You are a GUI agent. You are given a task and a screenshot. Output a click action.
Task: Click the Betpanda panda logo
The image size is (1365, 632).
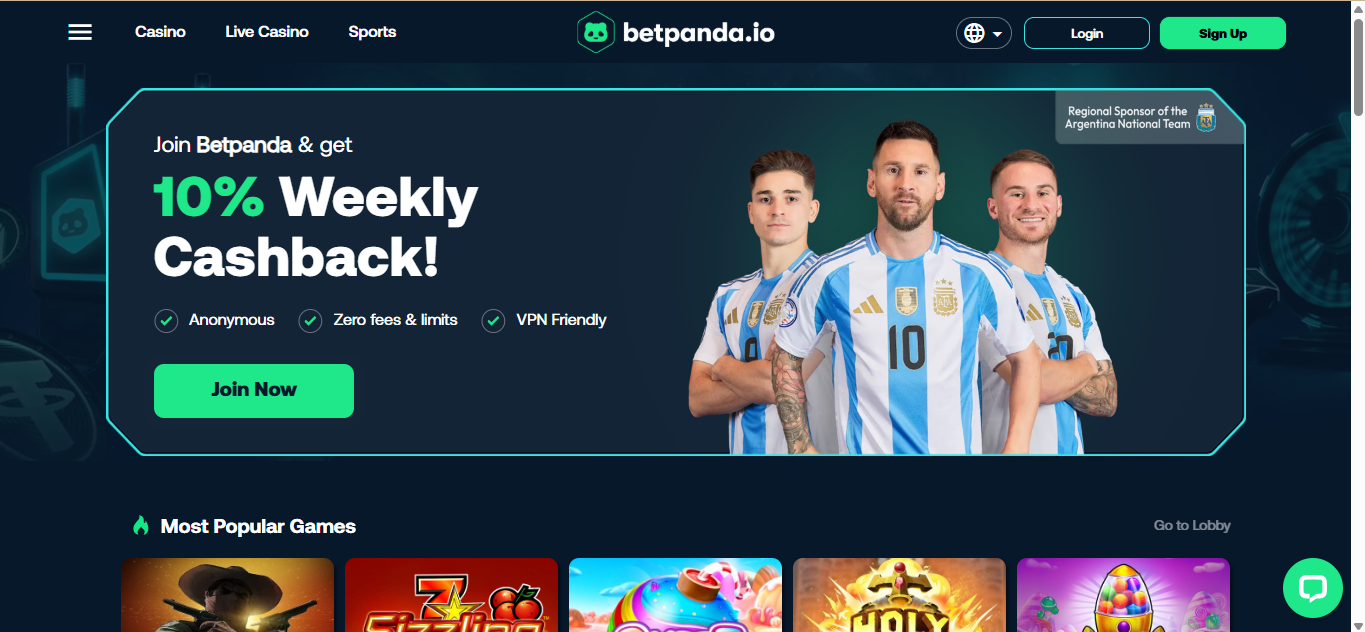pos(595,32)
